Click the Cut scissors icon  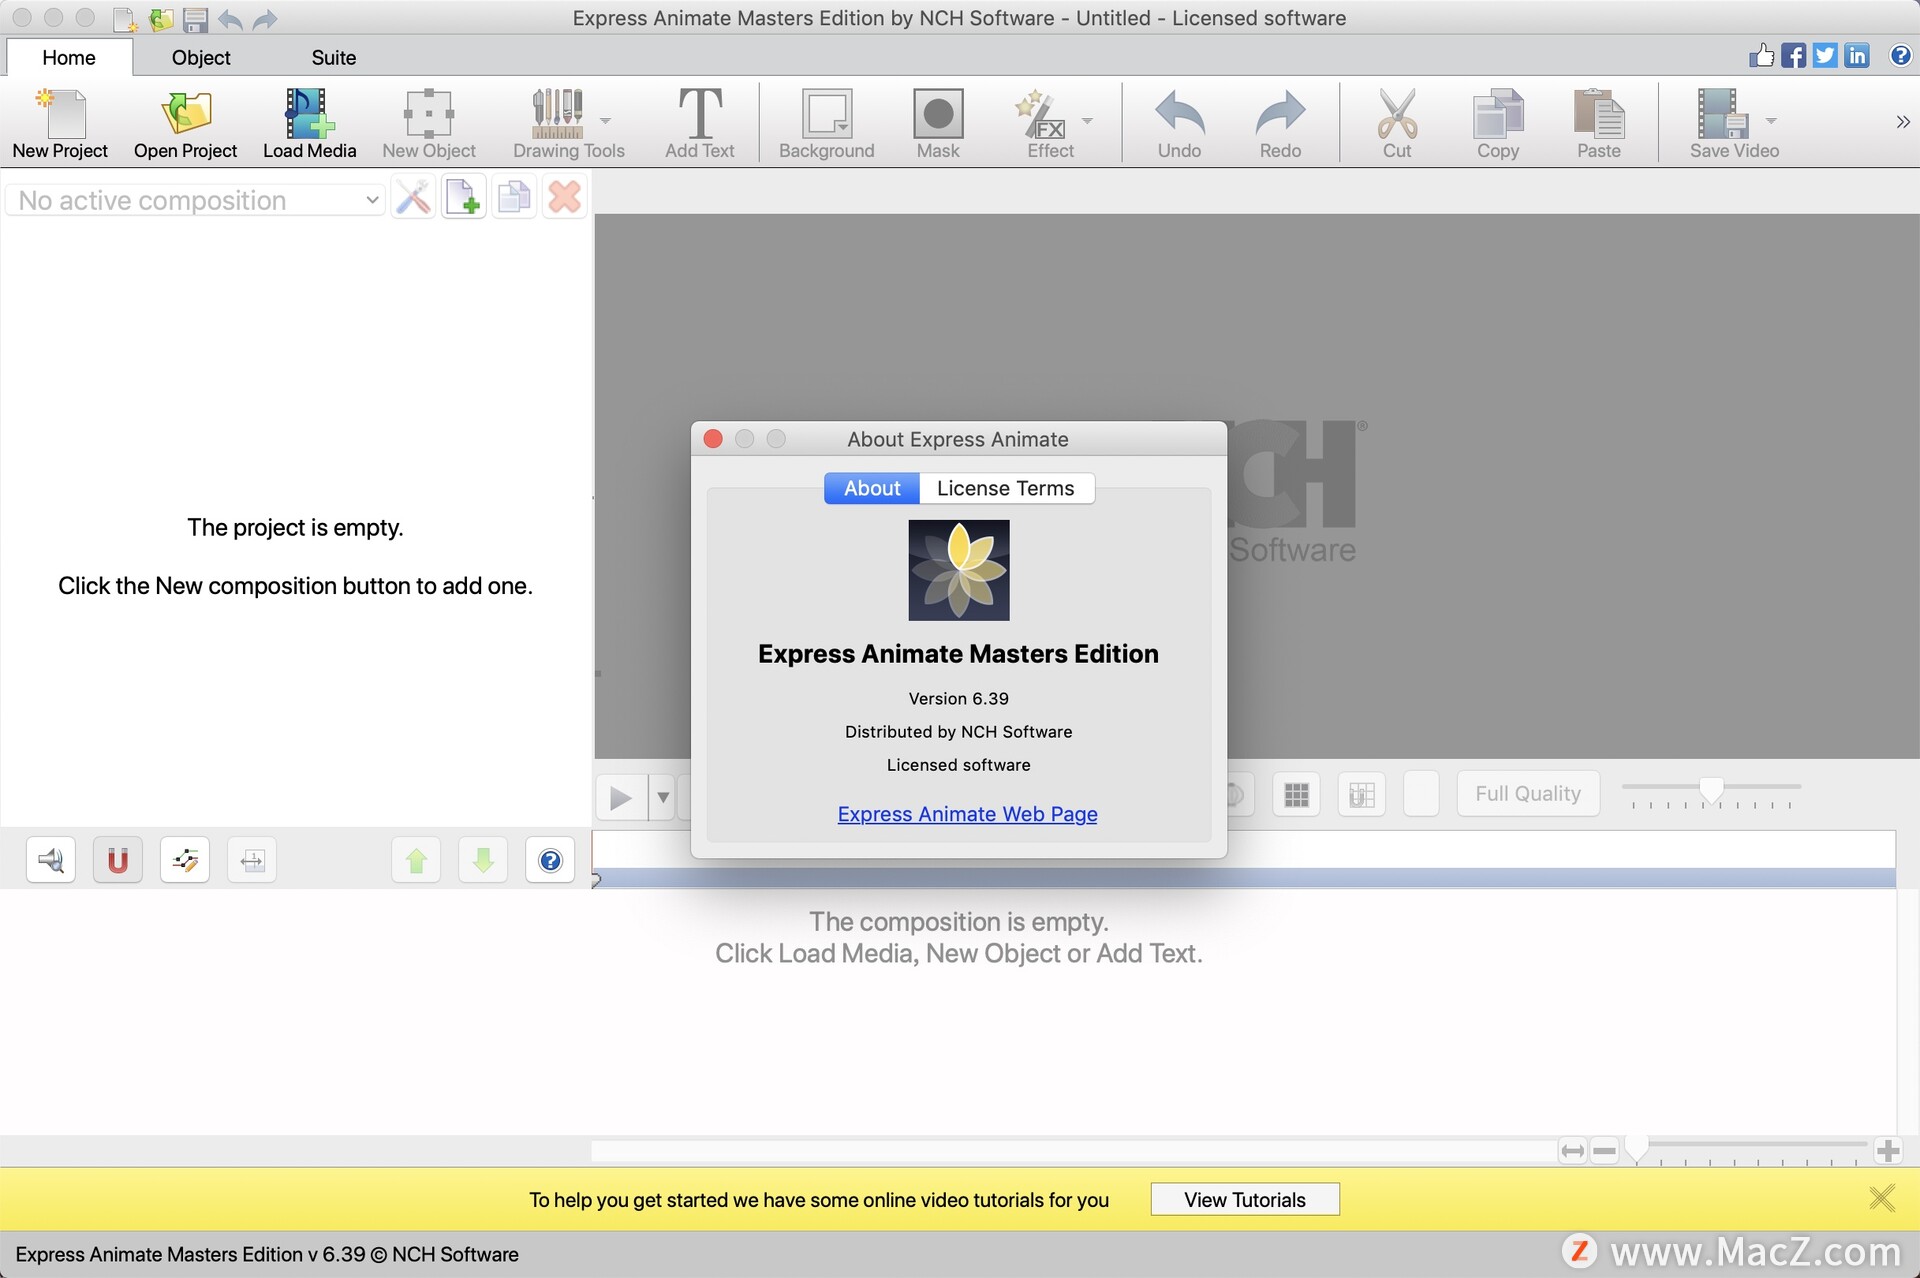click(x=1397, y=123)
